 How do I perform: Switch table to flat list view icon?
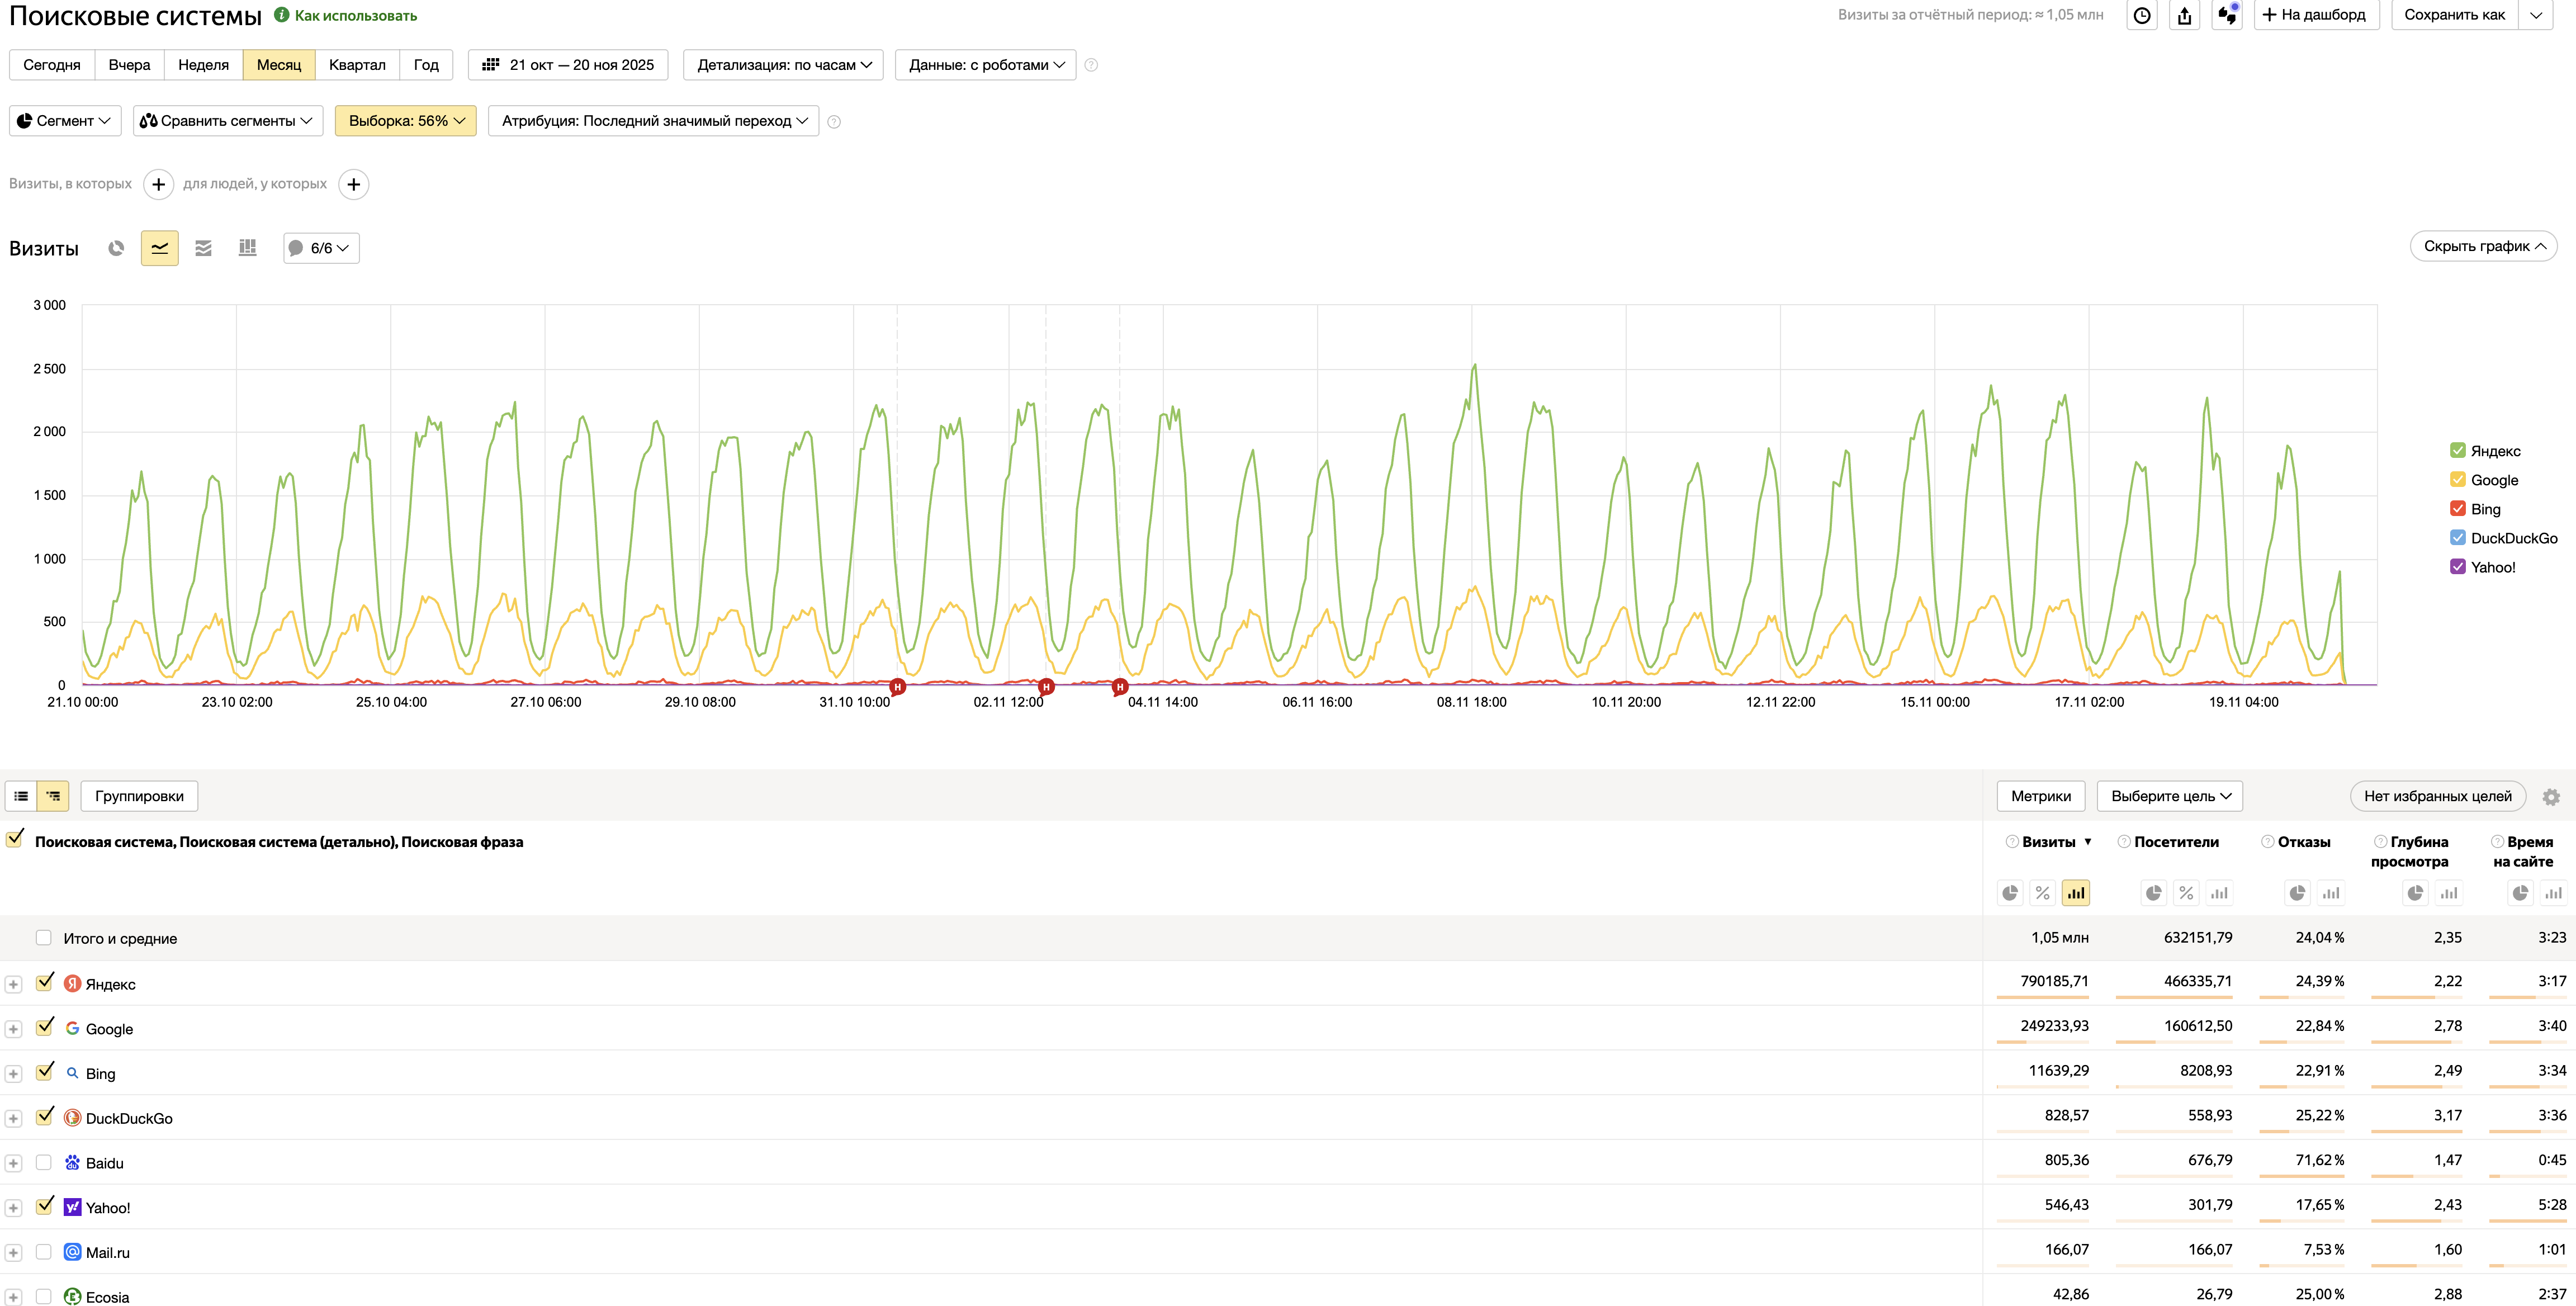tap(21, 796)
